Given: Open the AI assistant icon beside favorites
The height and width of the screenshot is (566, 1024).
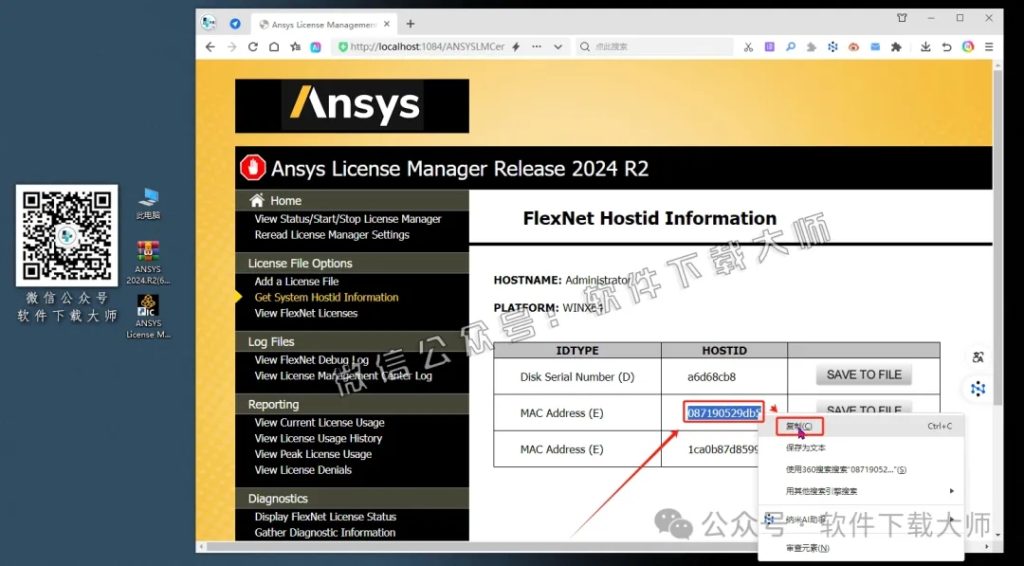Looking at the screenshot, I should (315, 47).
